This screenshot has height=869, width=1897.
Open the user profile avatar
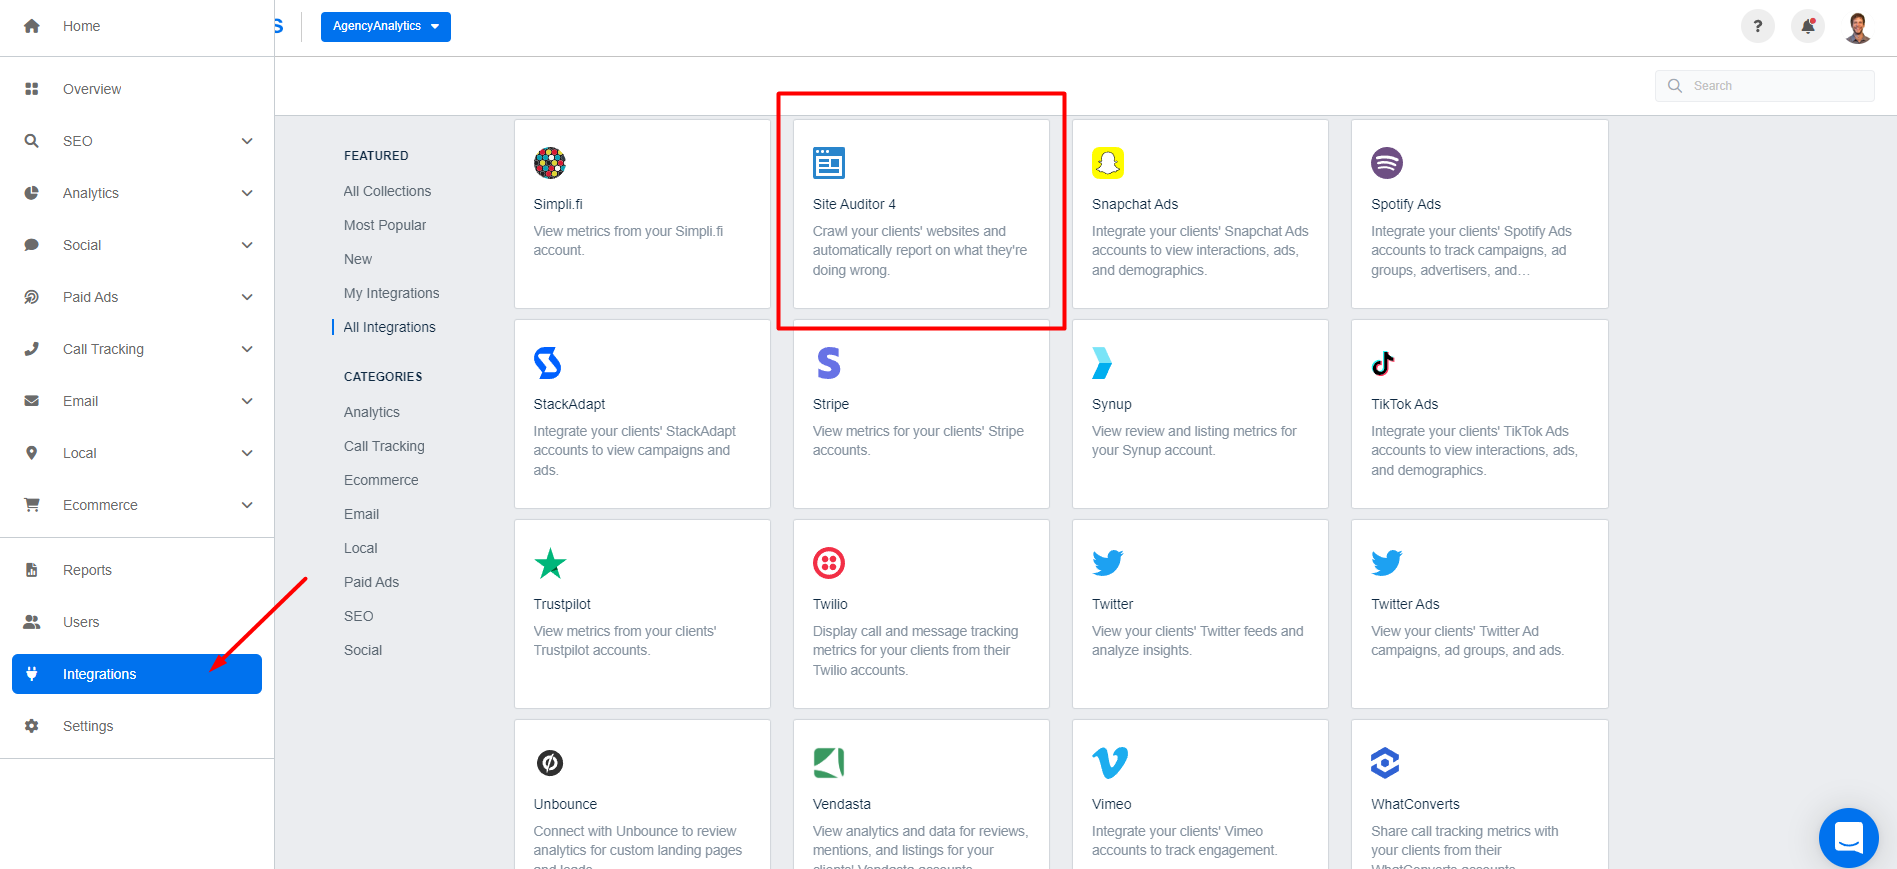[1858, 27]
